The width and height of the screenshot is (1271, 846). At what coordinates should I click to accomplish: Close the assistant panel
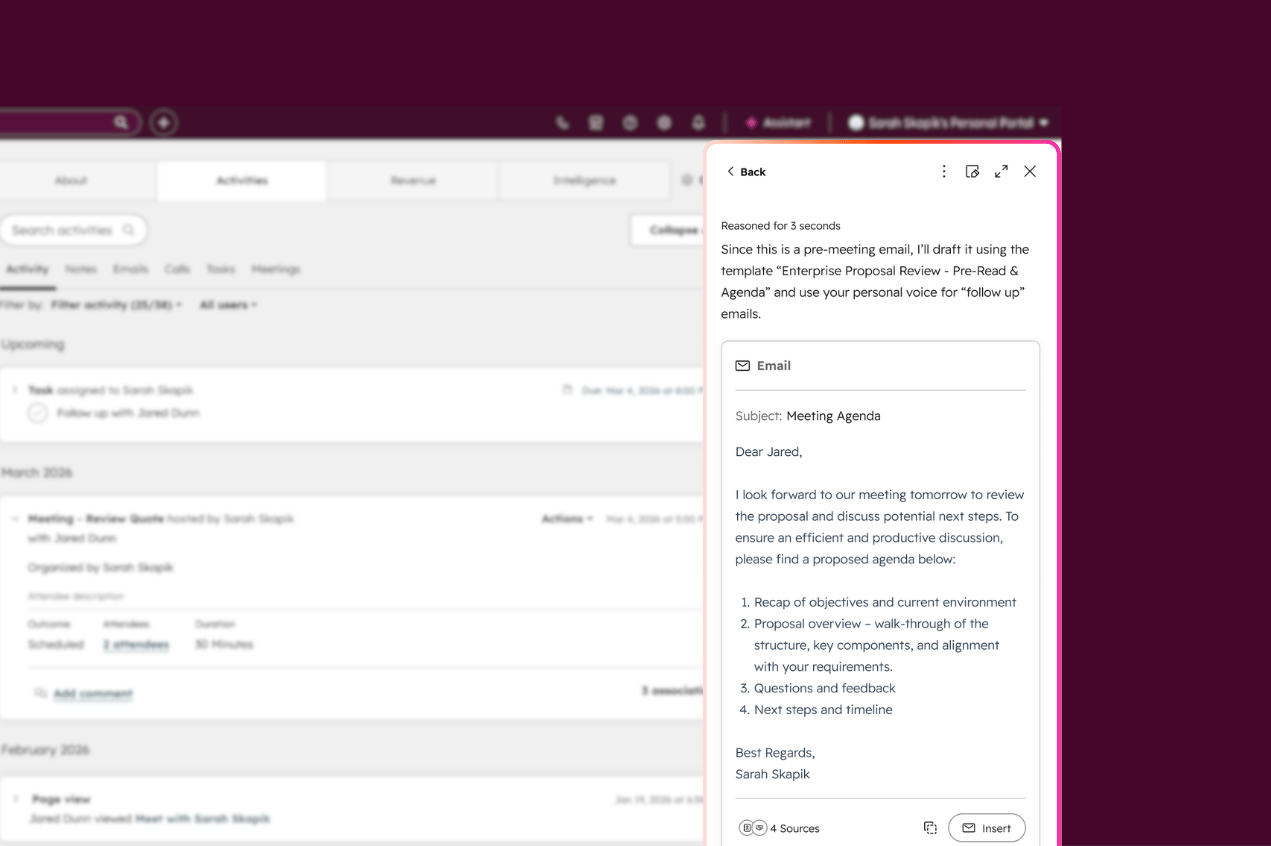1030,172
